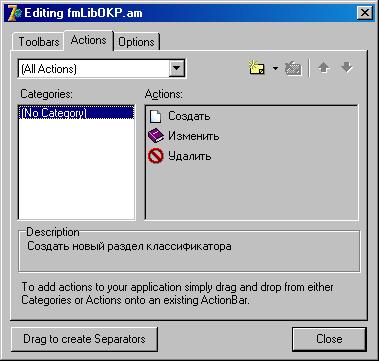The image size is (379, 361).
Task: Select the Изменить book icon
Action: point(156,136)
